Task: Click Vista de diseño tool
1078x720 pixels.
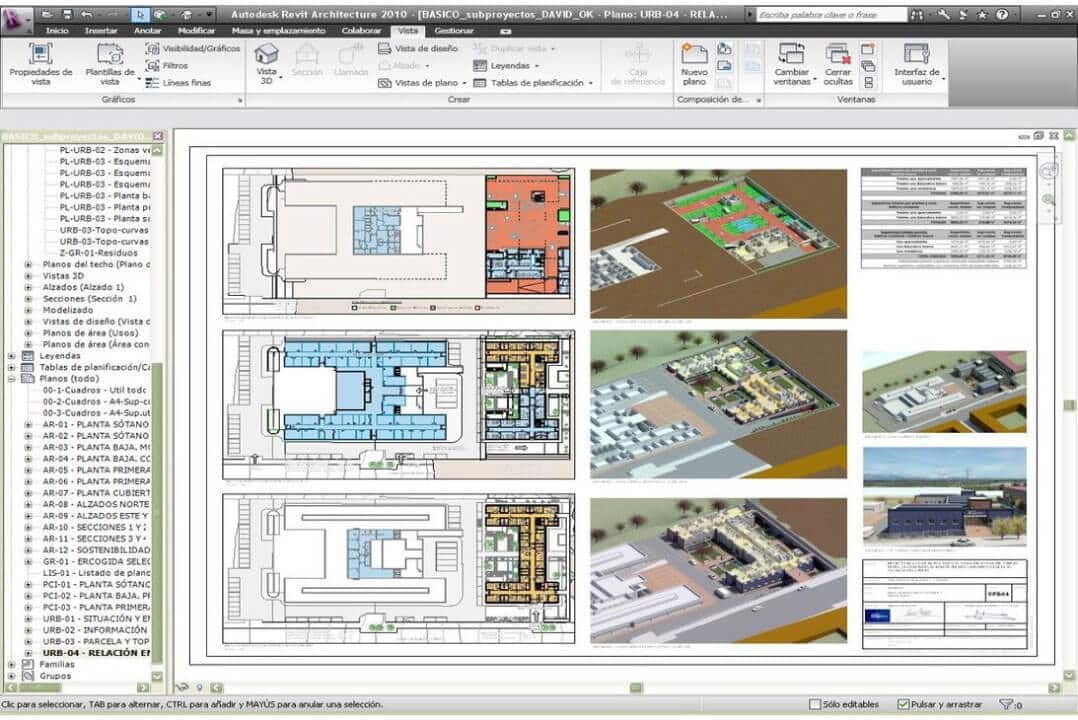Action: pyautogui.click(x=418, y=49)
